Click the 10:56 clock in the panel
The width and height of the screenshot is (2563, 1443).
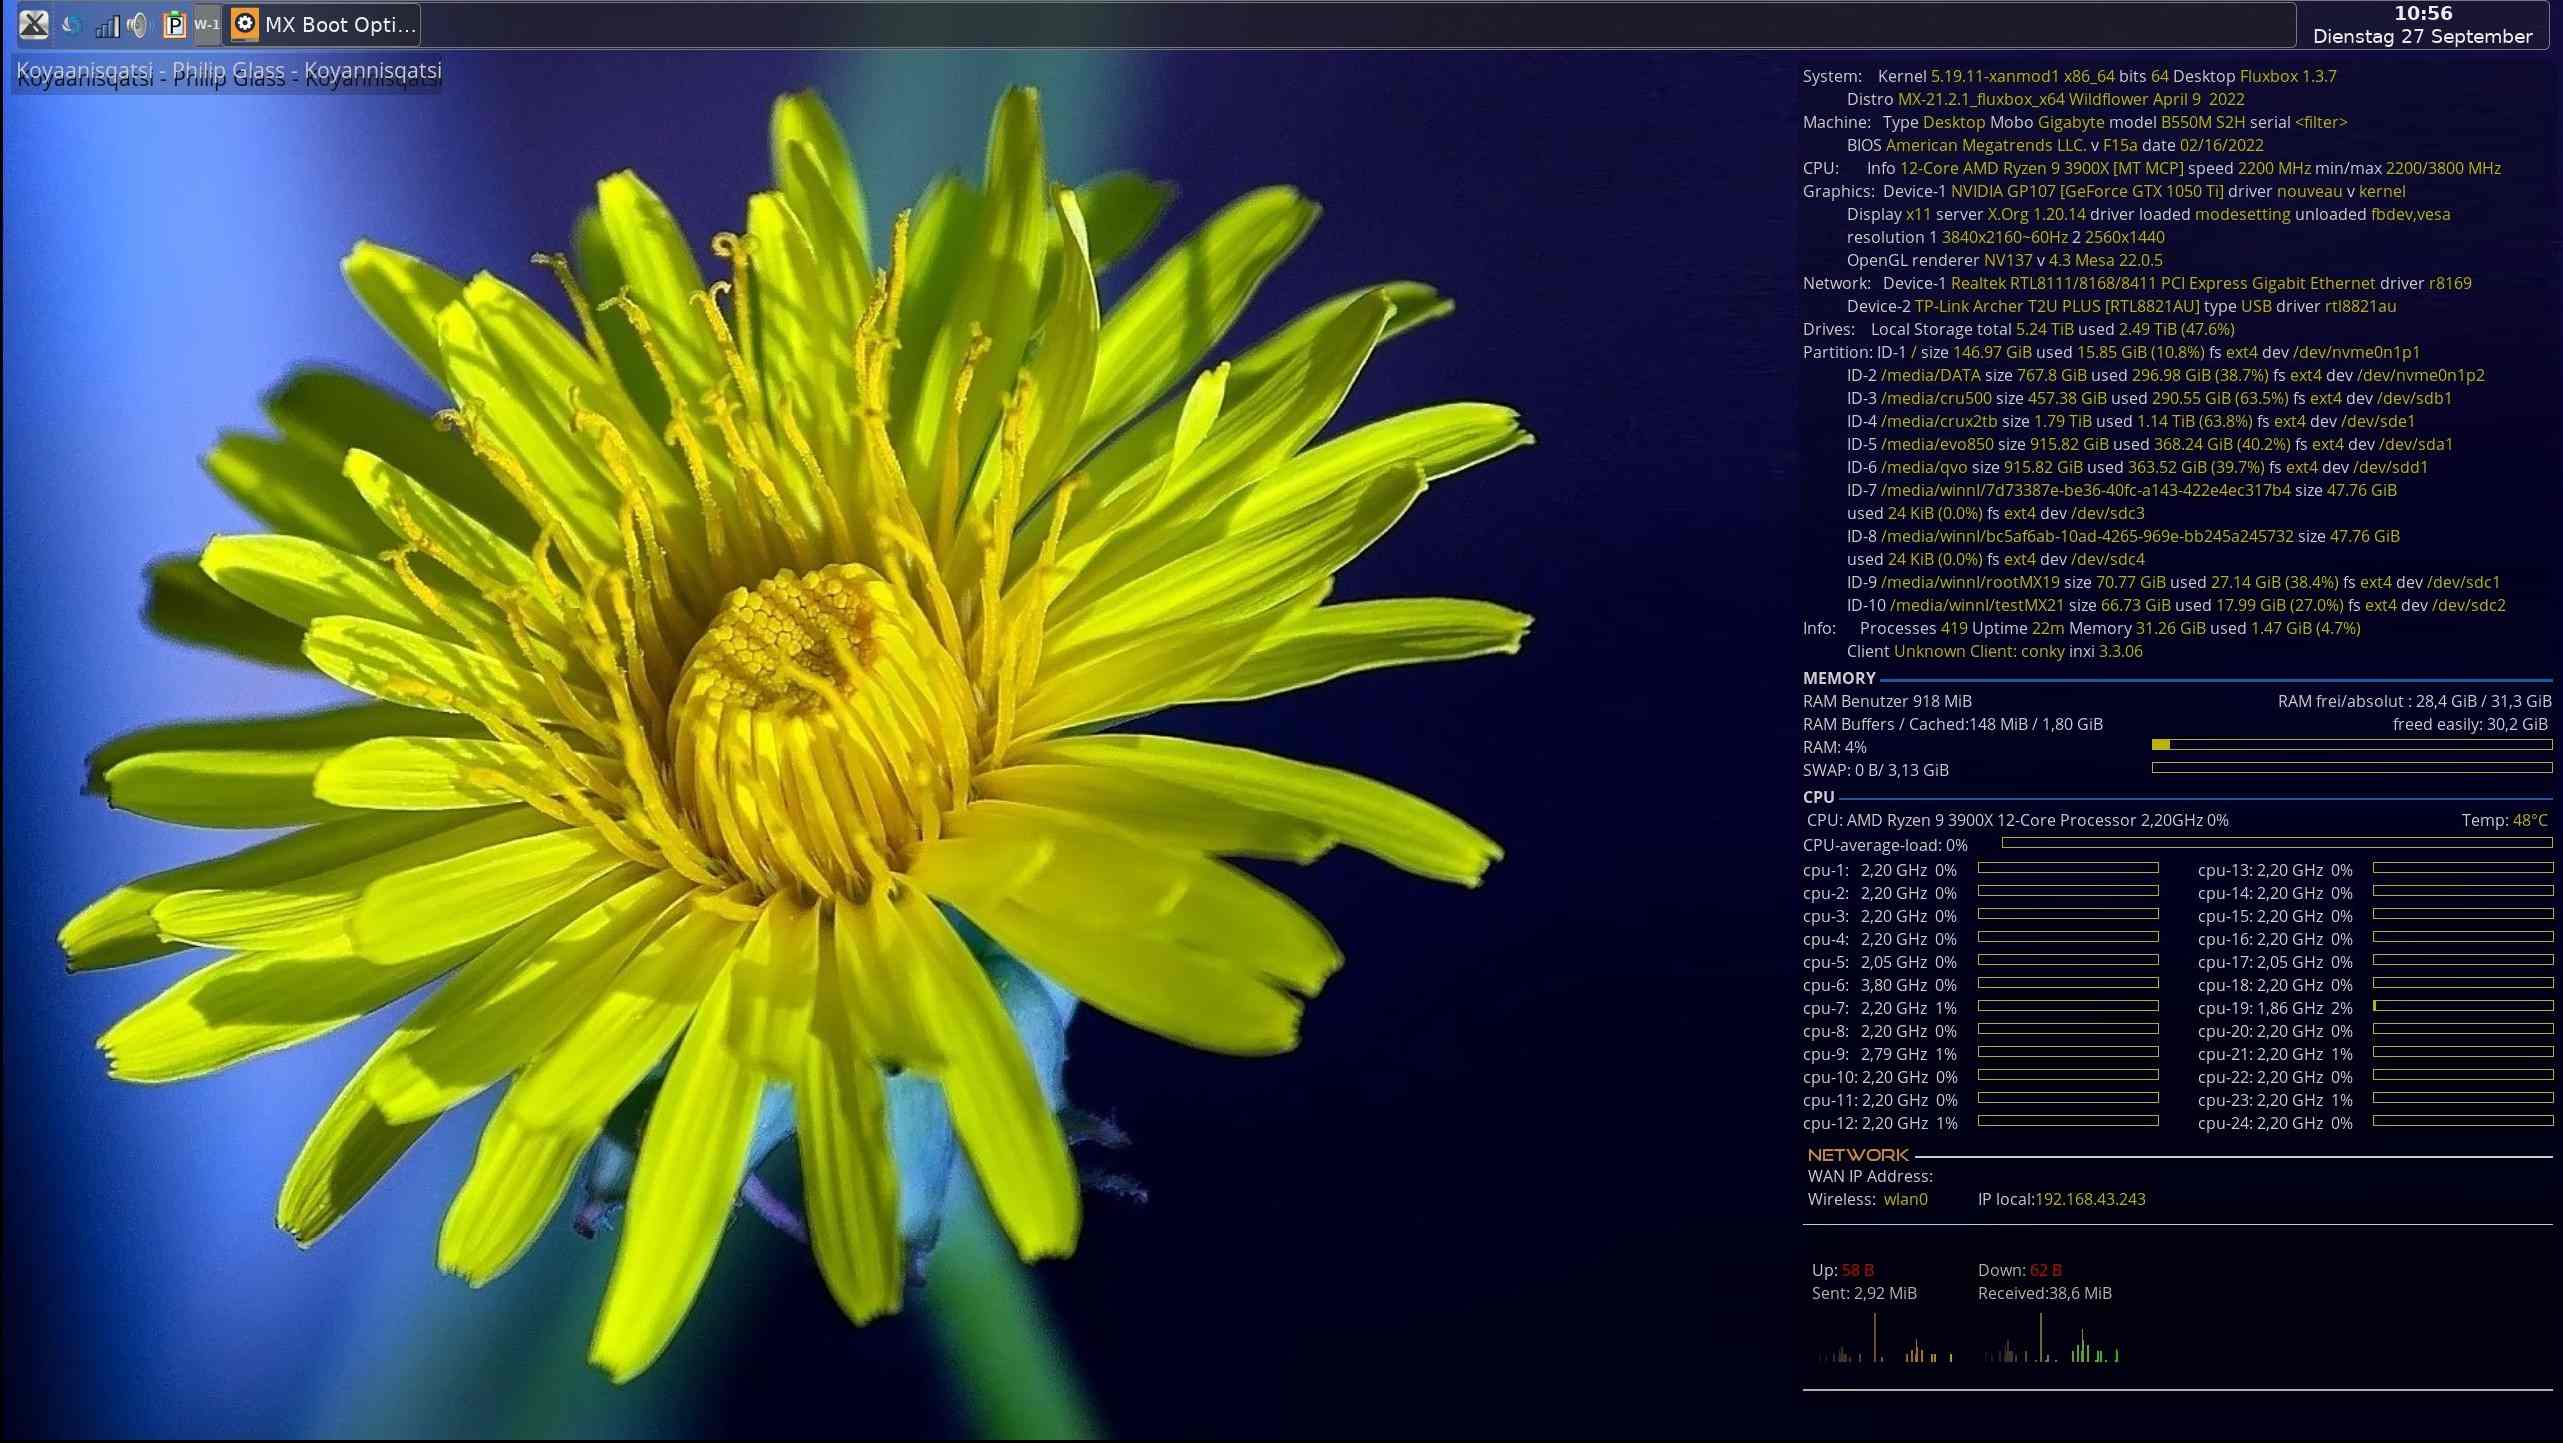coord(2422,13)
